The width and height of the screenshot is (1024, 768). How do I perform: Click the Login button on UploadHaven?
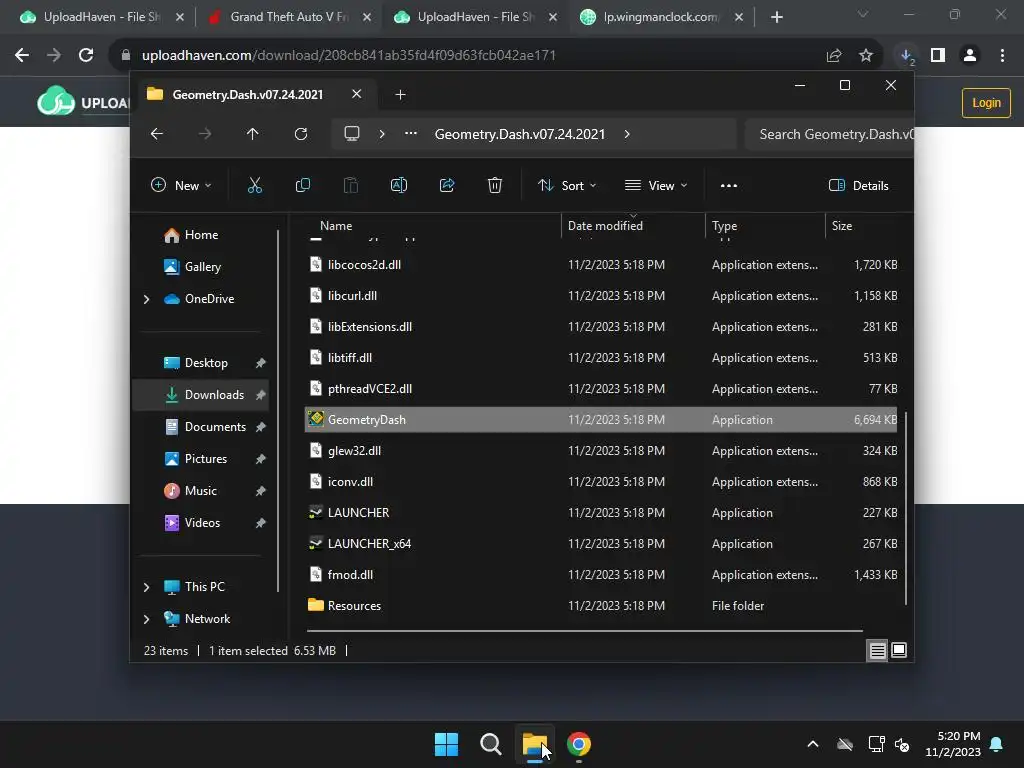[986, 103]
